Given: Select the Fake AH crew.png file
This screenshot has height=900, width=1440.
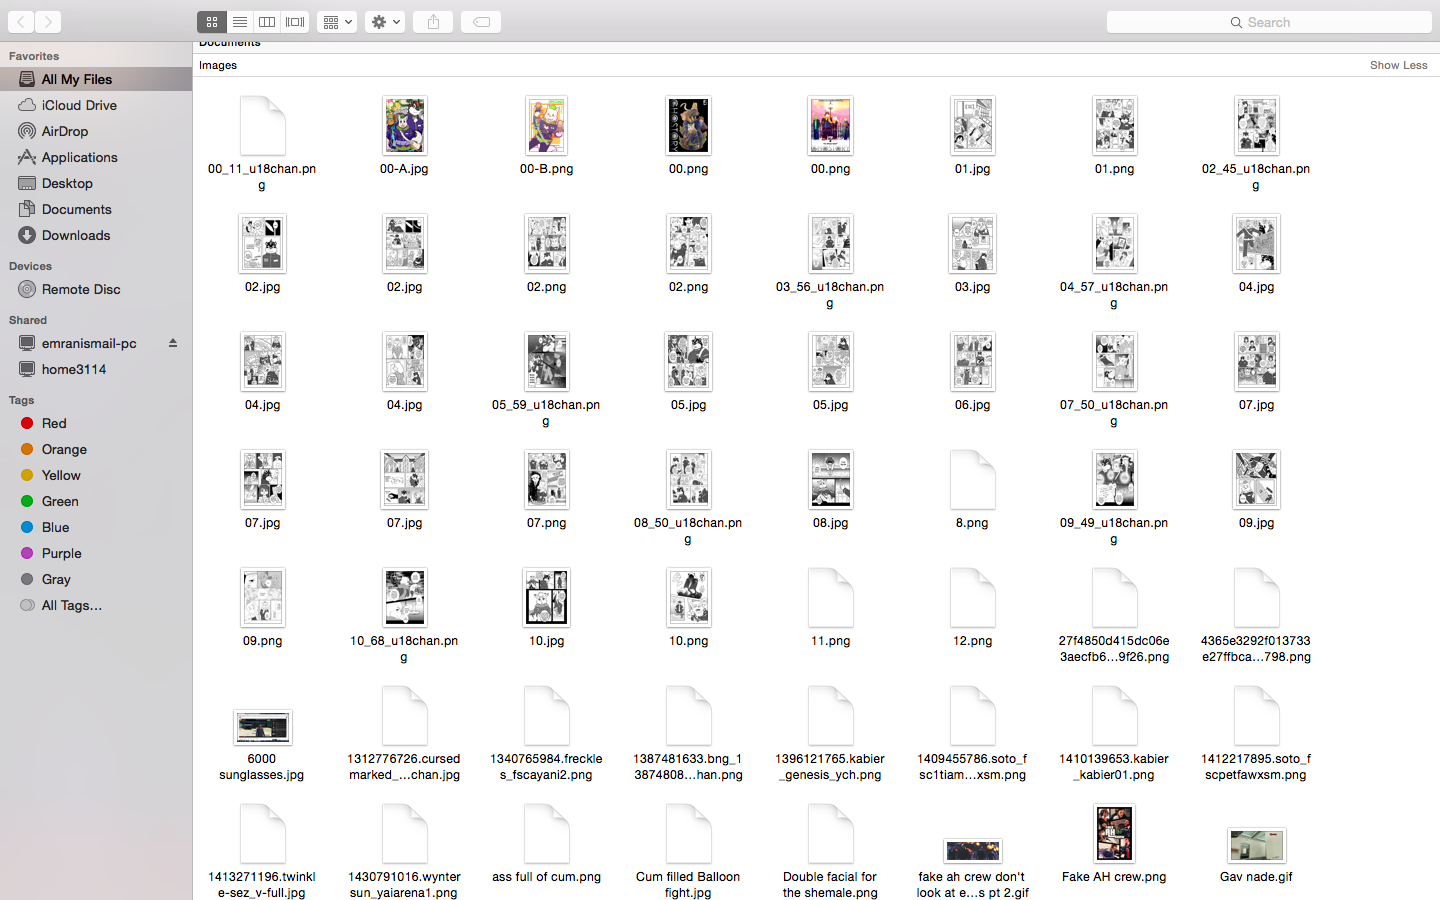Looking at the screenshot, I should pyautogui.click(x=1114, y=833).
